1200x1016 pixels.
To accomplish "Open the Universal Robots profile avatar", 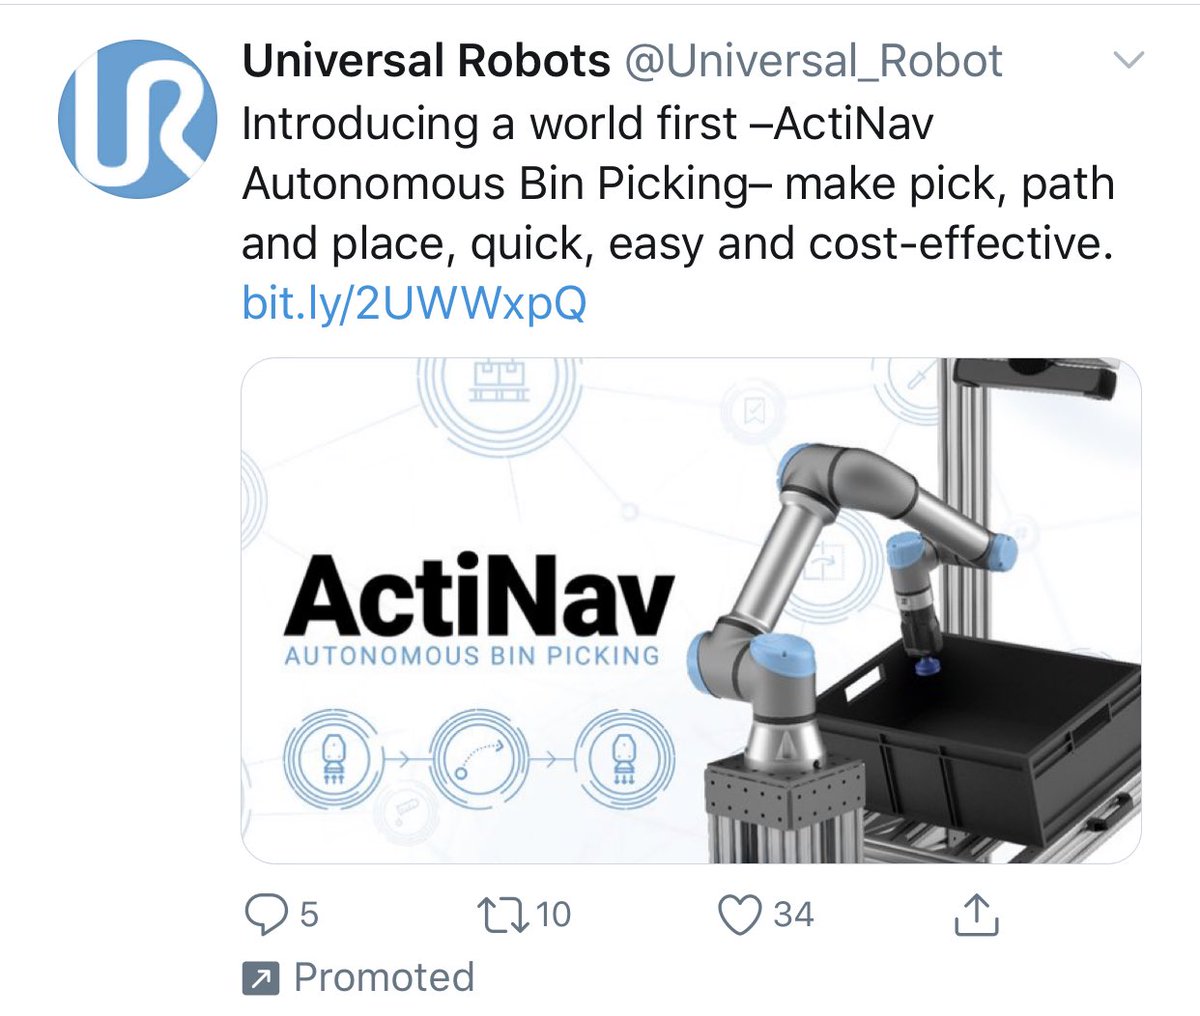I will (138, 119).
